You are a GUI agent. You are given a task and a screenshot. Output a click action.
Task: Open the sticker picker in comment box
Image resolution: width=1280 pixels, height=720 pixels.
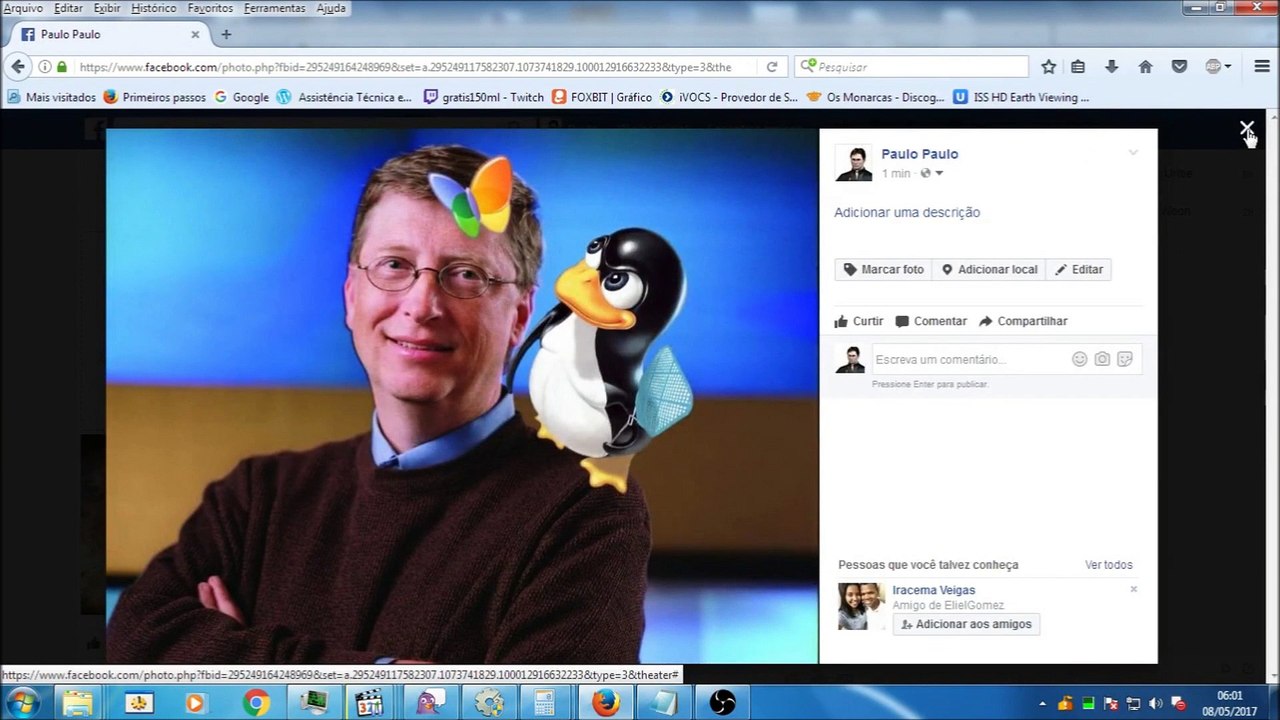1125,359
